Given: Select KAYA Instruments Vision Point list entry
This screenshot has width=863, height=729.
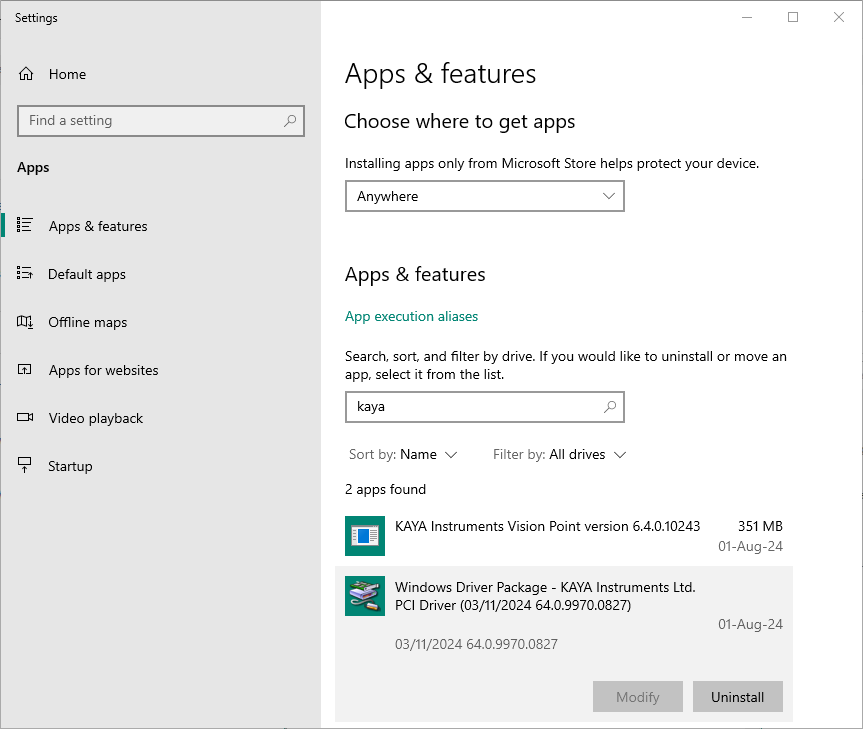Looking at the screenshot, I should [x=547, y=526].
